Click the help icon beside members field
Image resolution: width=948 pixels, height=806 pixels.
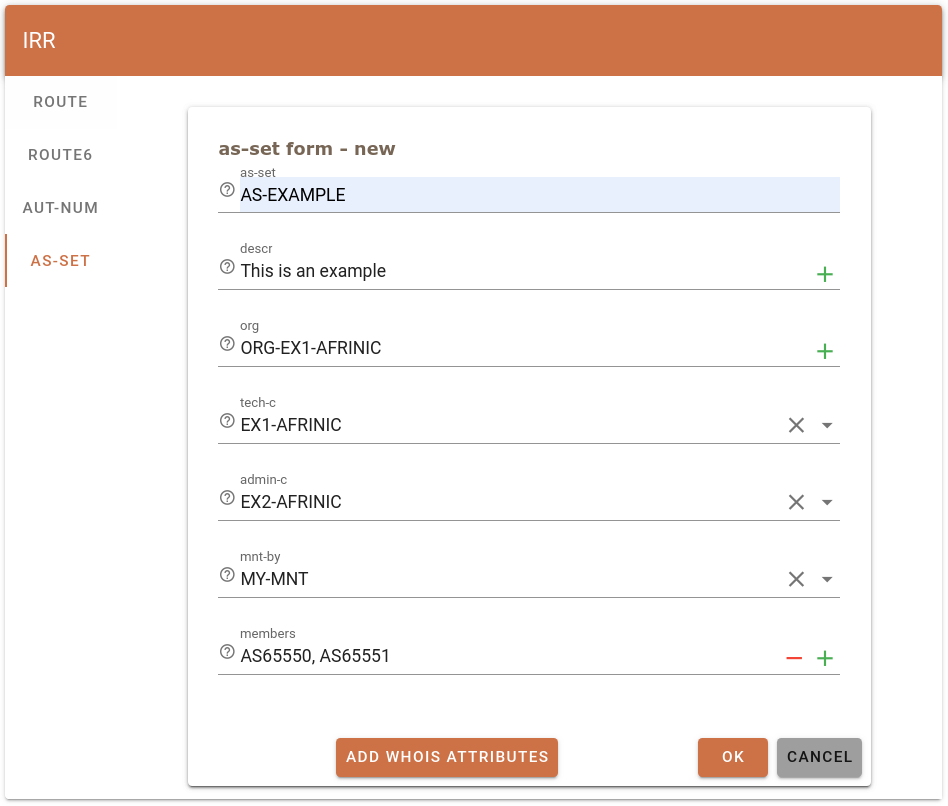point(227,652)
